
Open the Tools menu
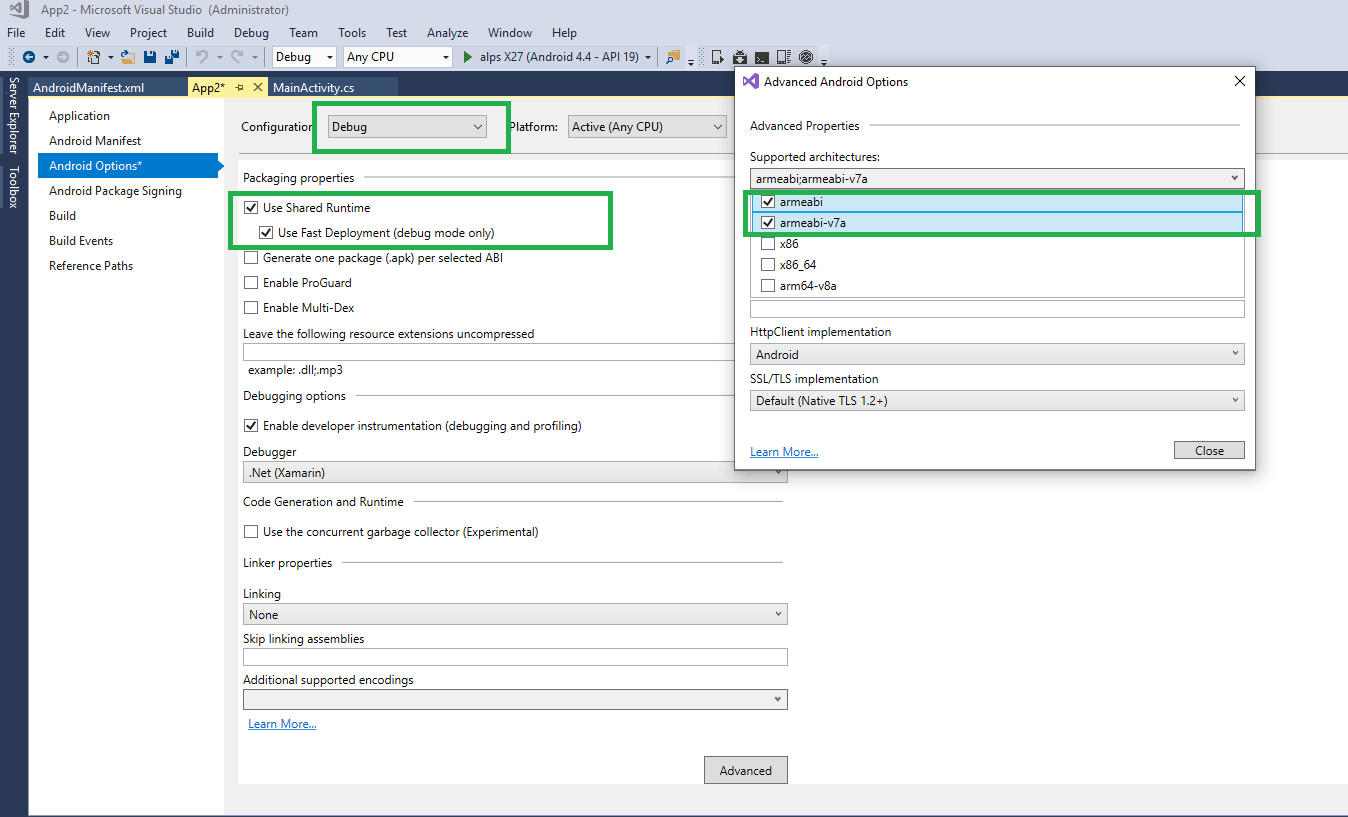coord(352,33)
